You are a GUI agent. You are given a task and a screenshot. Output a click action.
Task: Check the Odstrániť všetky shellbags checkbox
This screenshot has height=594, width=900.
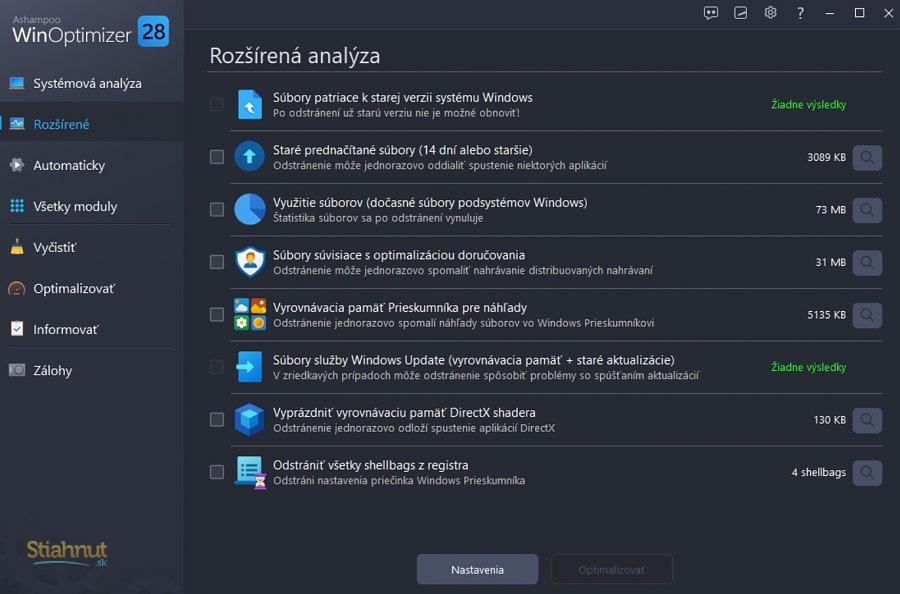[x=217, y=472]
